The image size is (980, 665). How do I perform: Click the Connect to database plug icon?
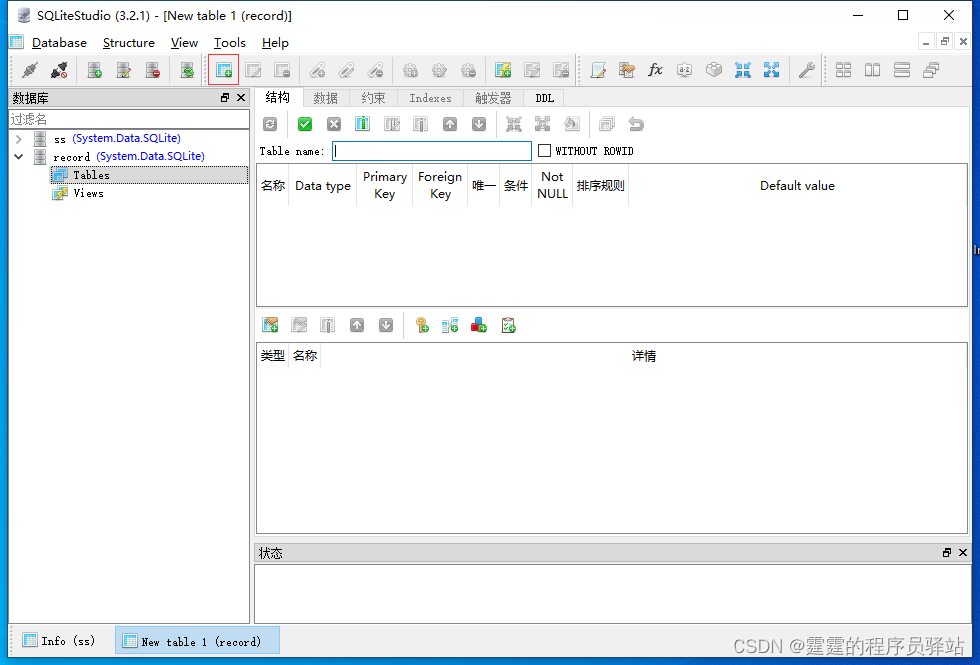(29, 70)
